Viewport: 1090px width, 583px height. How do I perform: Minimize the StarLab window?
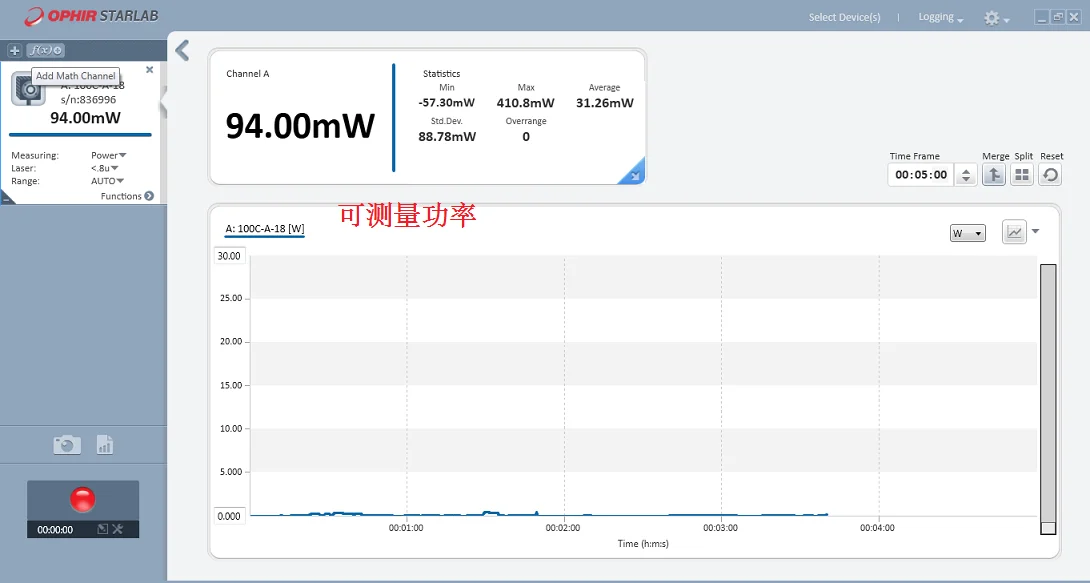coord(1041,17)
